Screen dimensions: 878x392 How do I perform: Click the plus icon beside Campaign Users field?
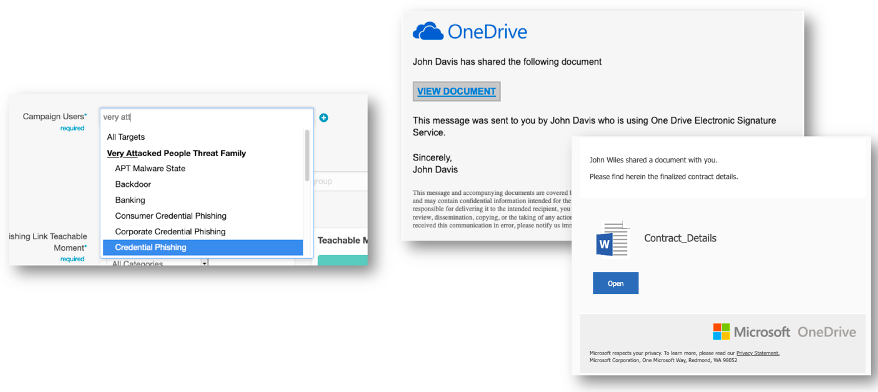tap(324, 118)
